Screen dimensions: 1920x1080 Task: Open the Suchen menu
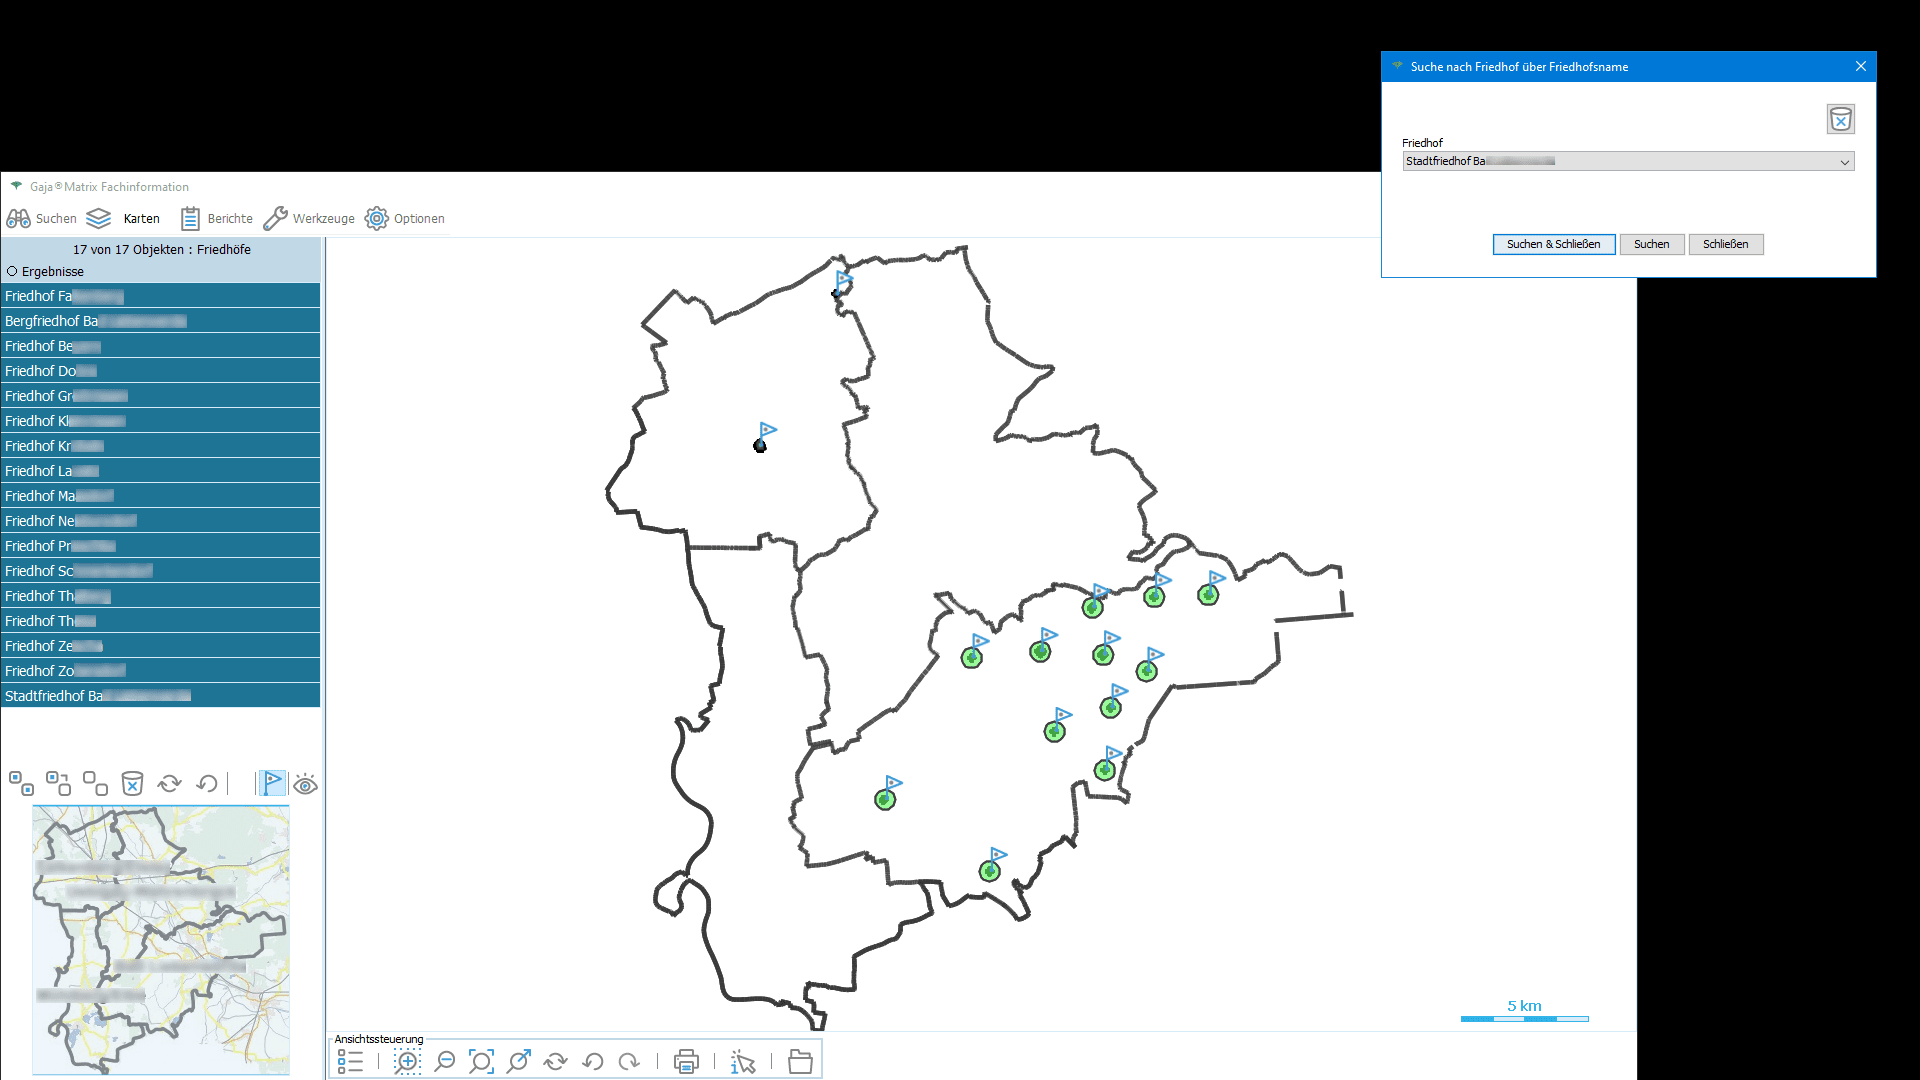[x=42, y=219]
